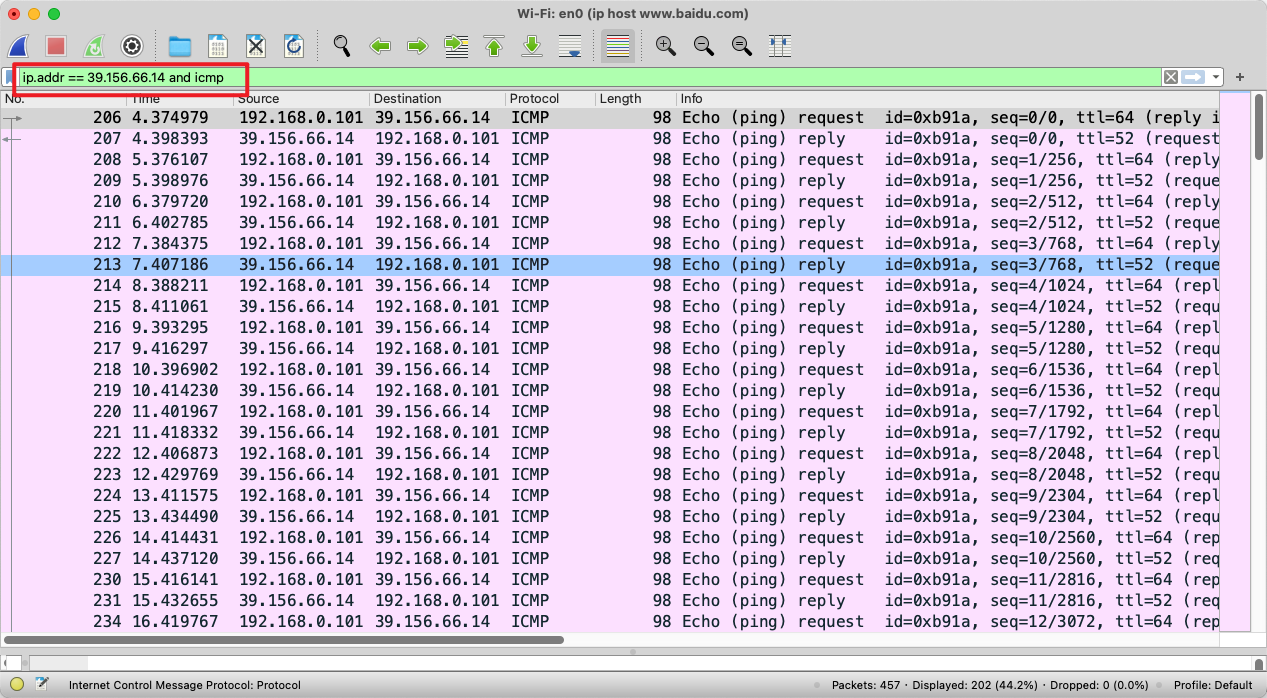Jump to the first packet

point(494,46)
